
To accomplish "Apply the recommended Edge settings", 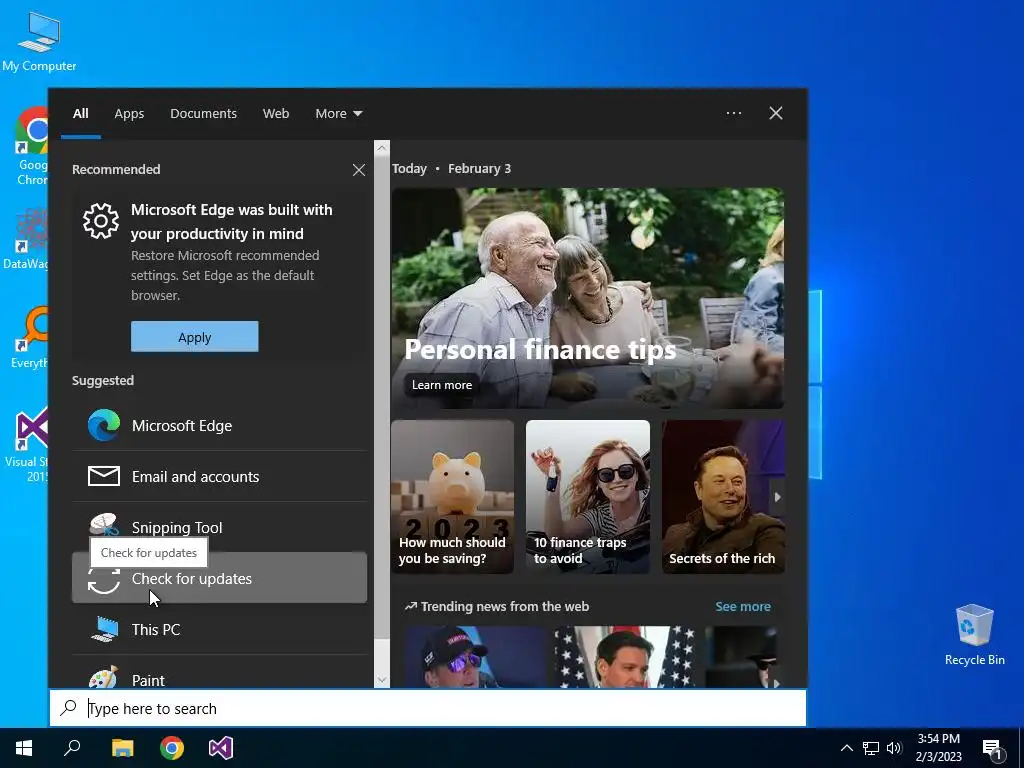I will 195,337.
